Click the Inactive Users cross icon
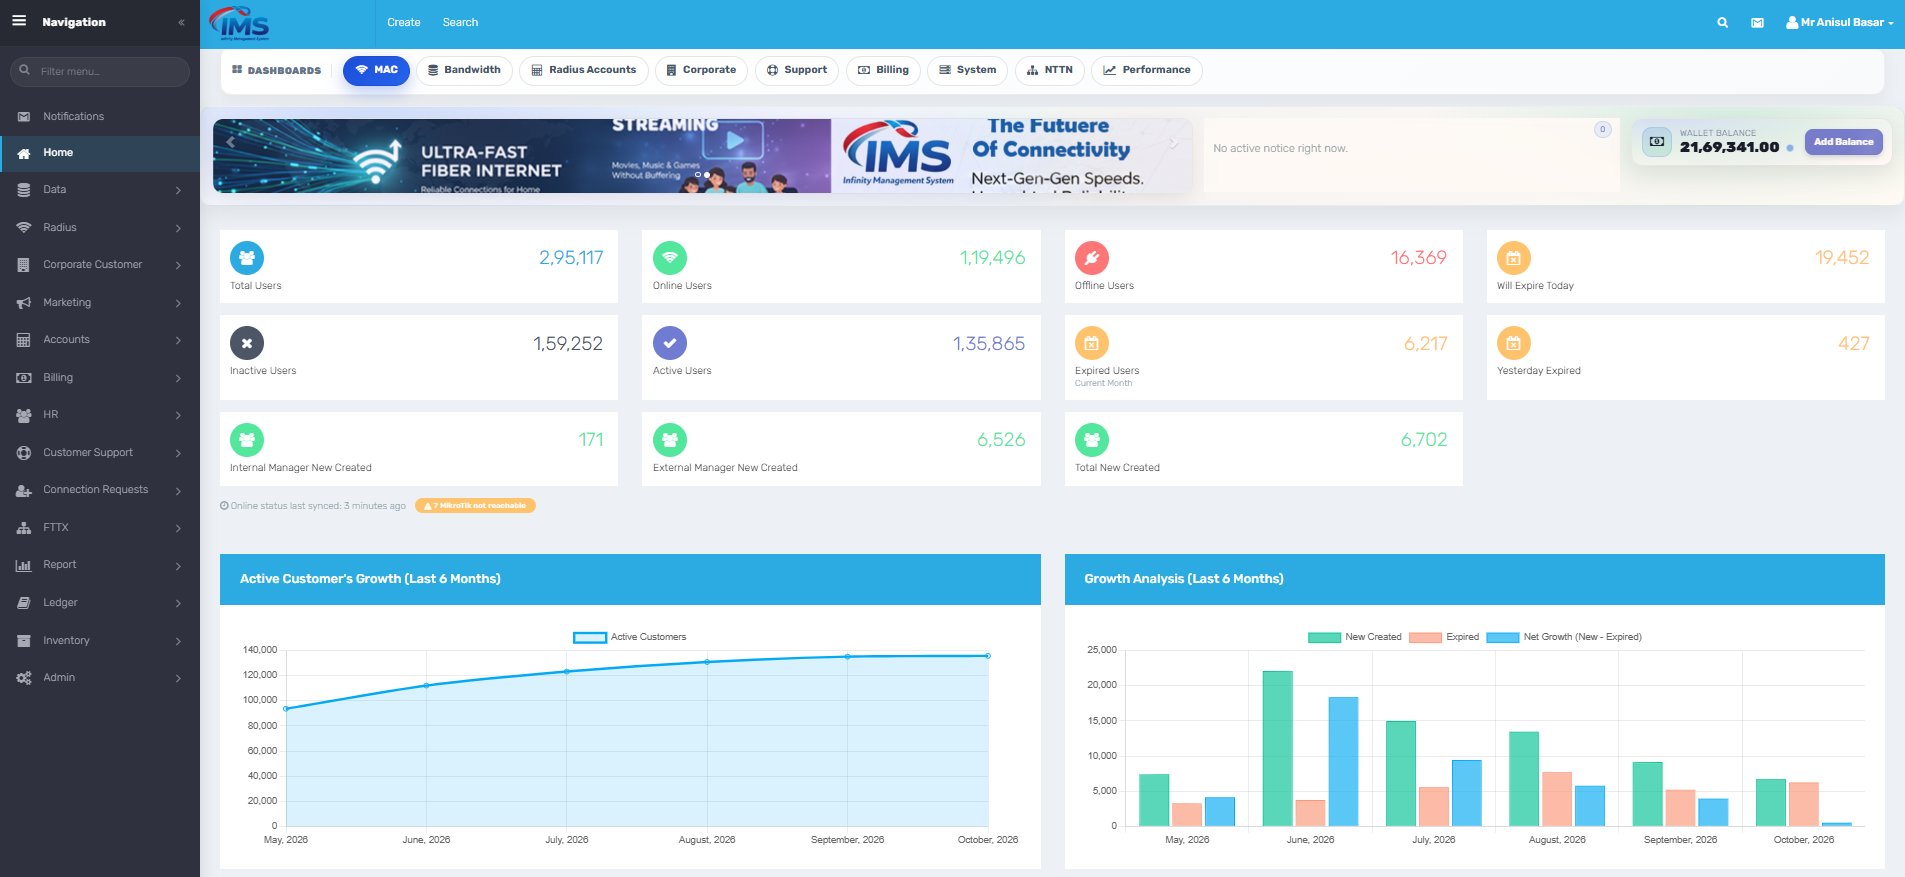Screen dimensions: 1905x877 pyautogui.click(x=247, y=343)
